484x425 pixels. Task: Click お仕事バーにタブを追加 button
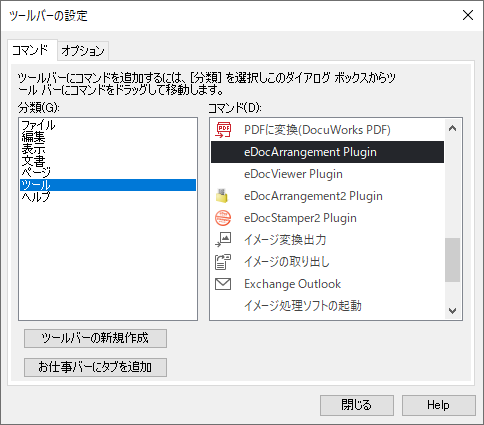[95, 367]
